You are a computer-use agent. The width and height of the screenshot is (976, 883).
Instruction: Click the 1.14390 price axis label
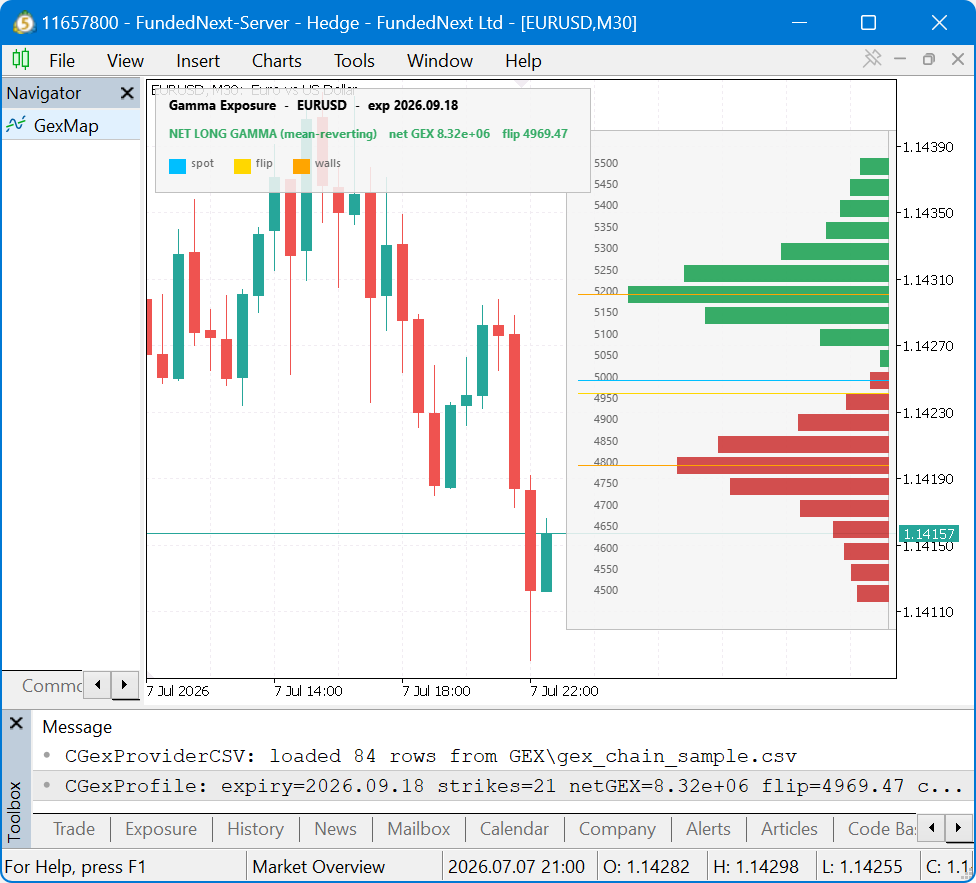click(927, 147)
